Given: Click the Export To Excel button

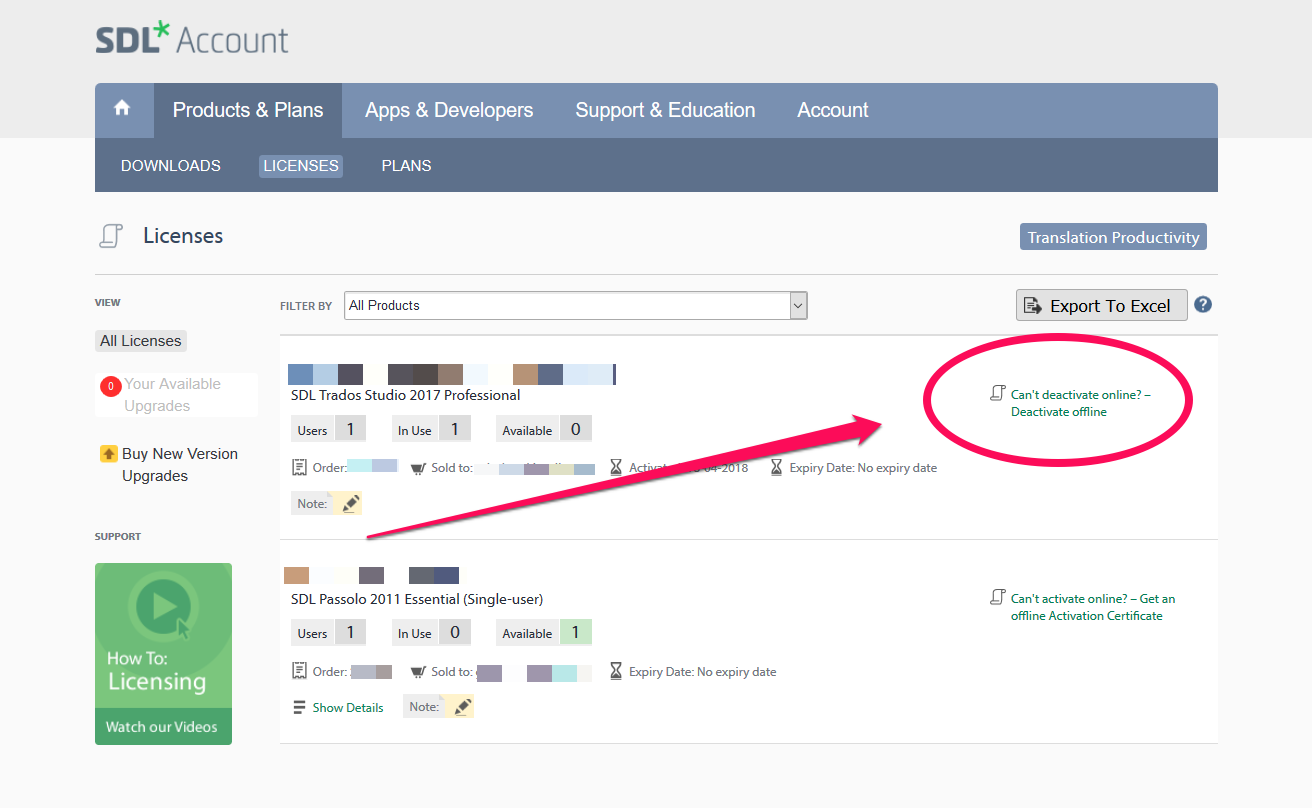Looking at the screenshot, I should pyautogui.click(x=1102, y=305).
